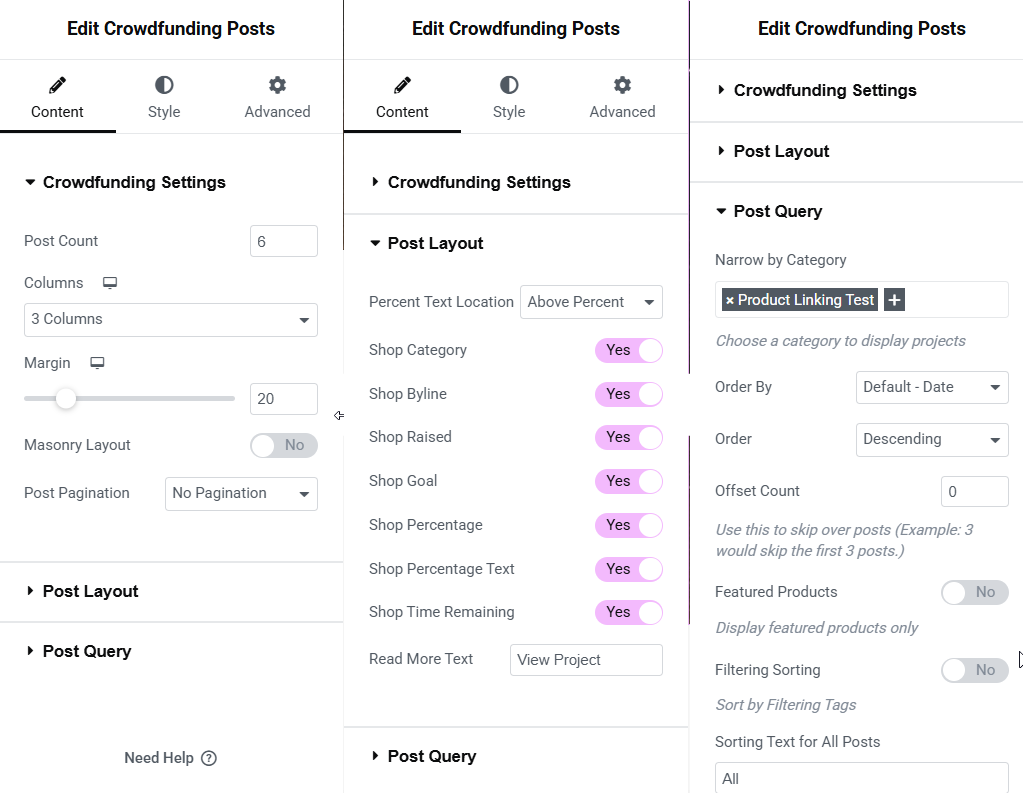Open the Order By dropdown
1023x793 pixels.
point(932,387)
